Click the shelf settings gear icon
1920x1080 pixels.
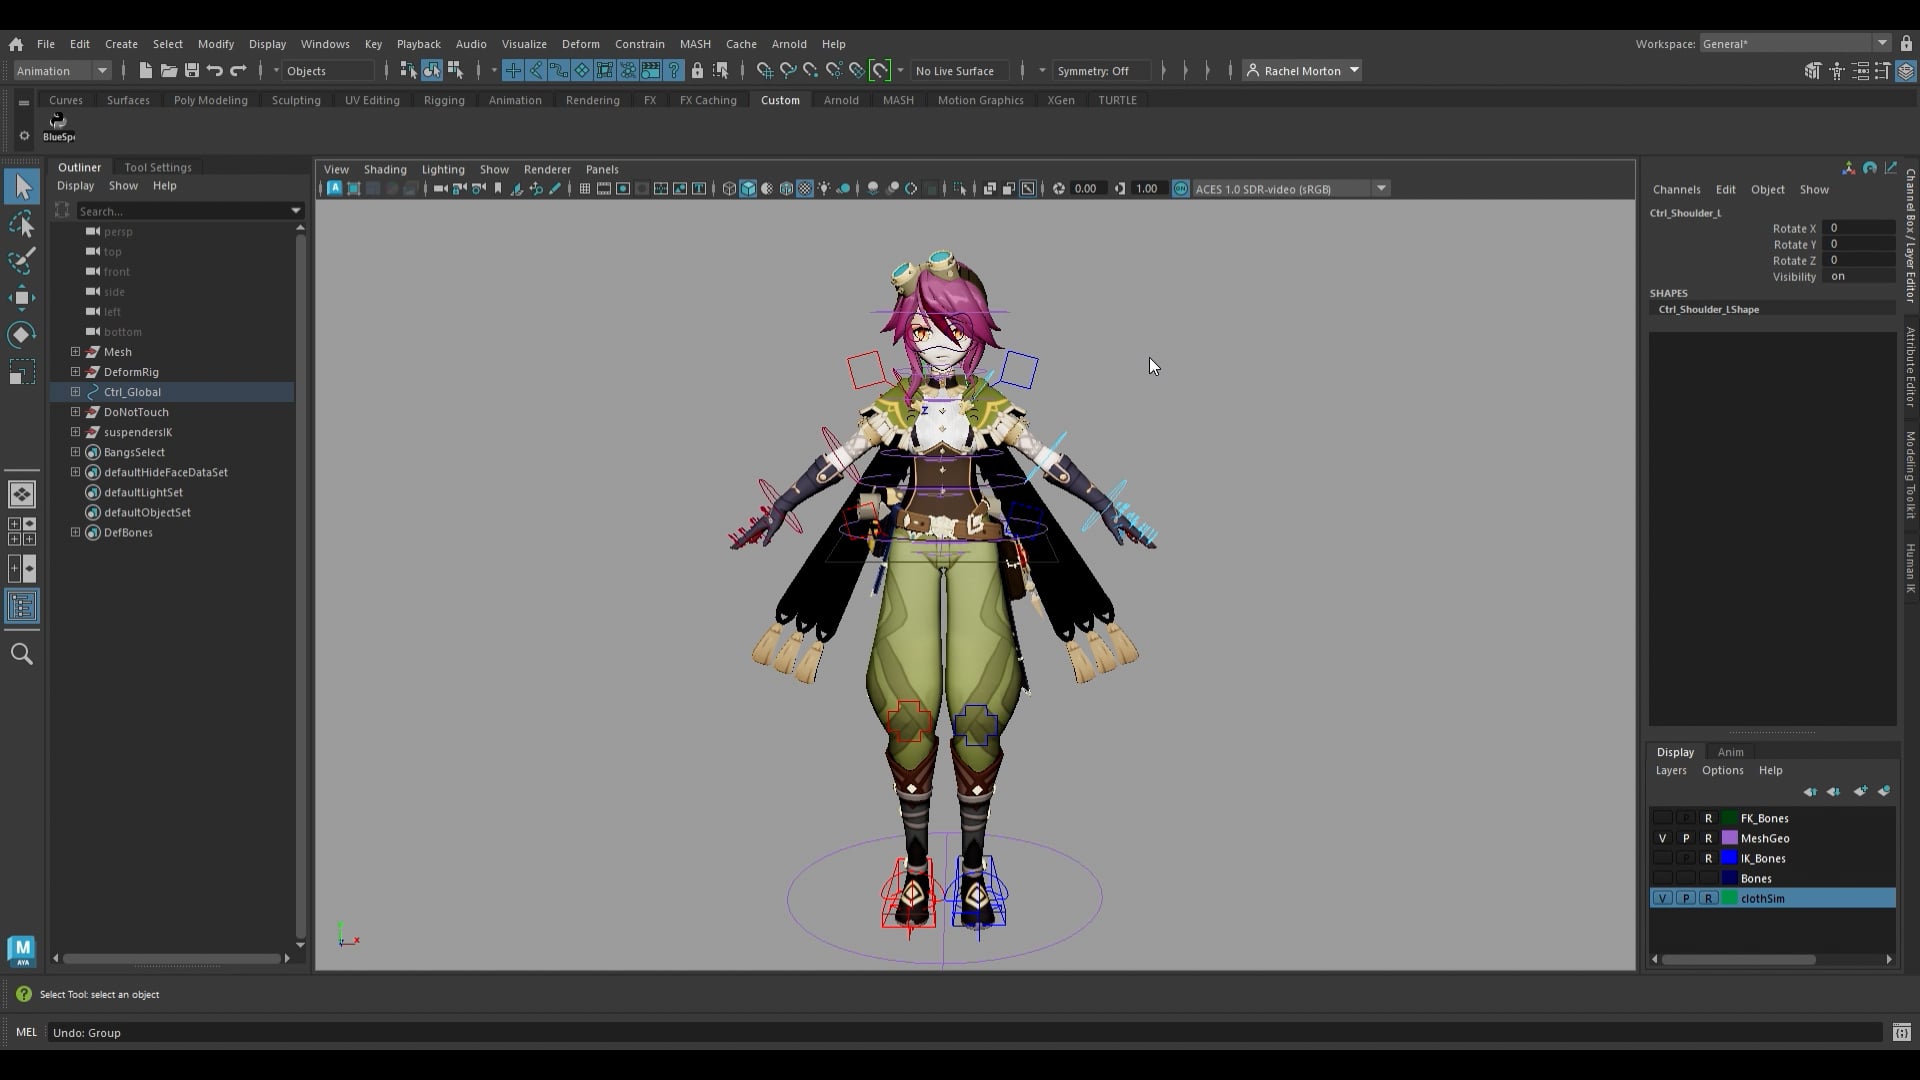click(24, 136)
